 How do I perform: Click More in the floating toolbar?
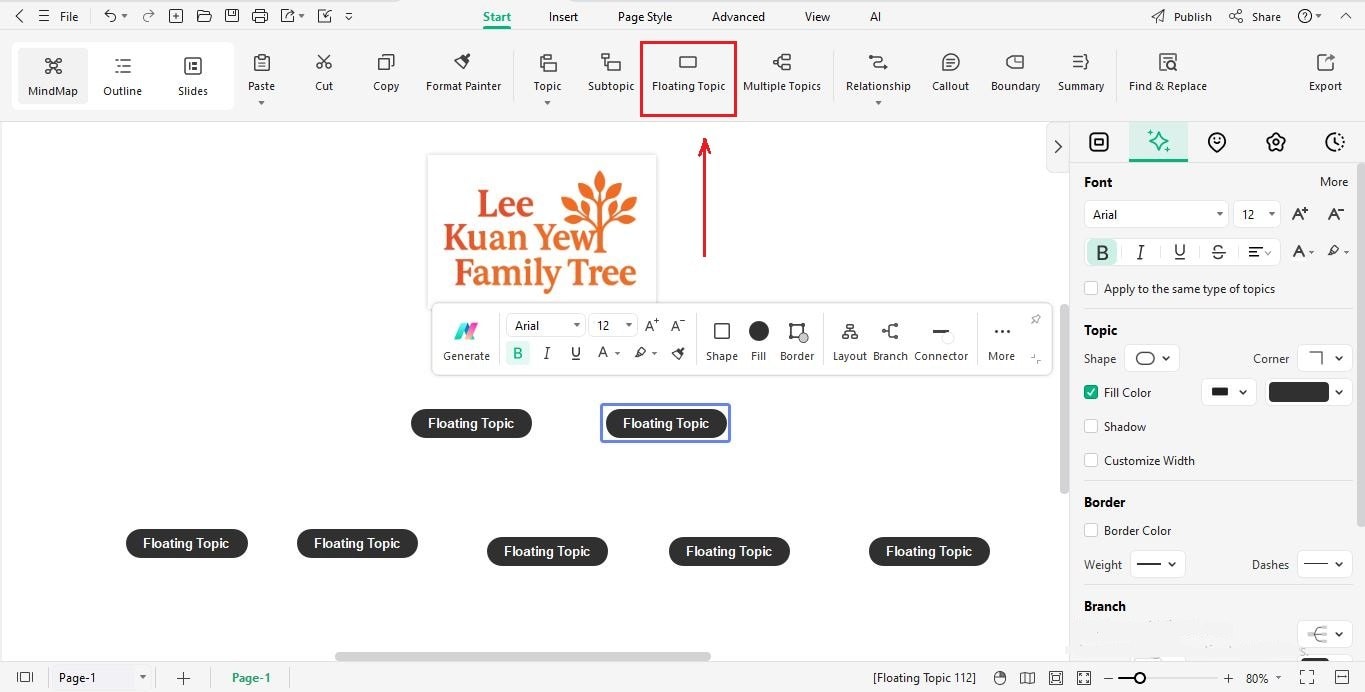tap(1001, 340)
